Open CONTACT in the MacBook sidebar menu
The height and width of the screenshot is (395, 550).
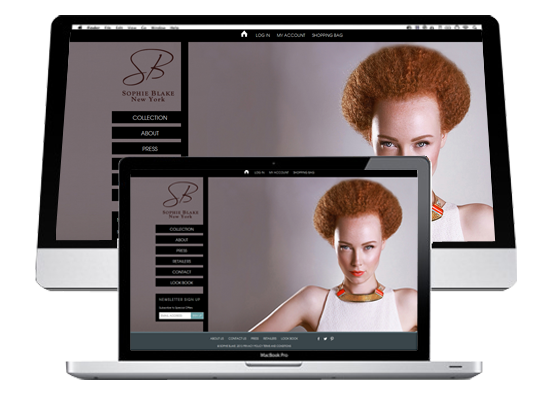point(180,272)
